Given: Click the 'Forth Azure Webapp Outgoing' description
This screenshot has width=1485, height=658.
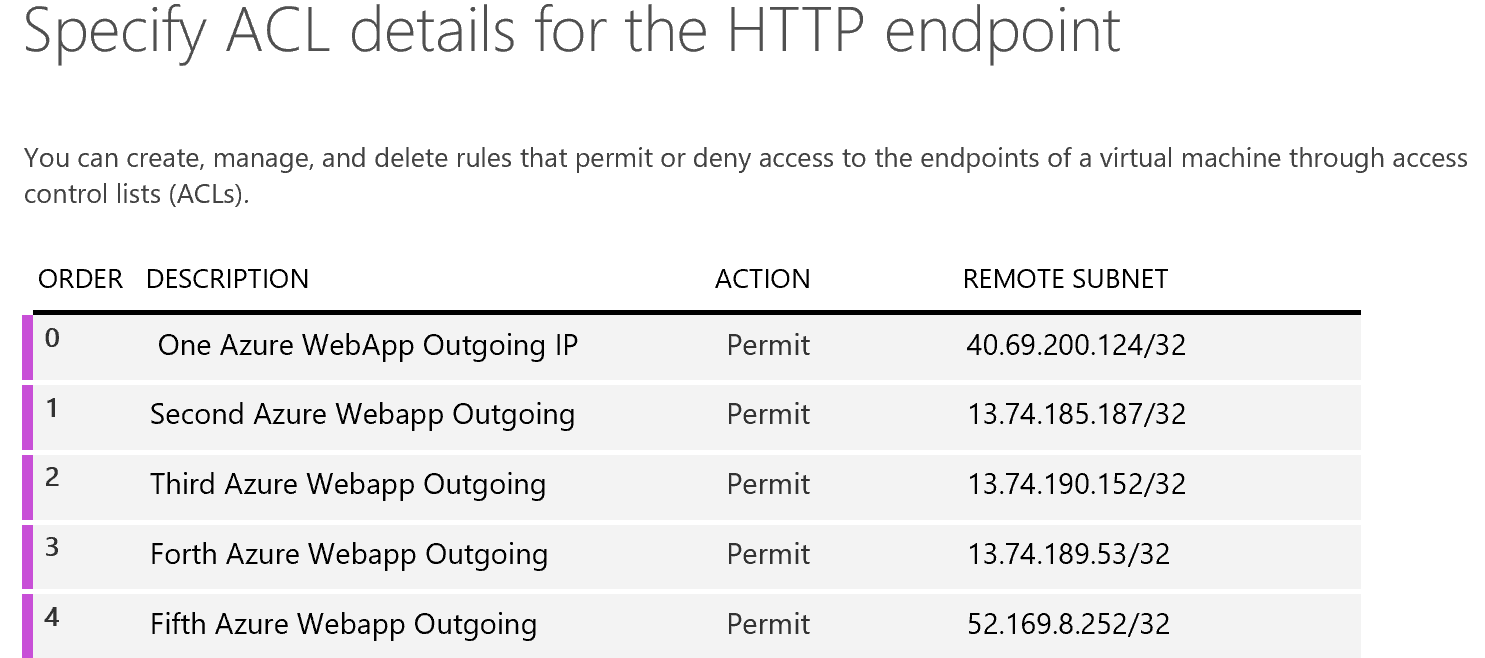Looking at the screenshot, I should point(349,555).
